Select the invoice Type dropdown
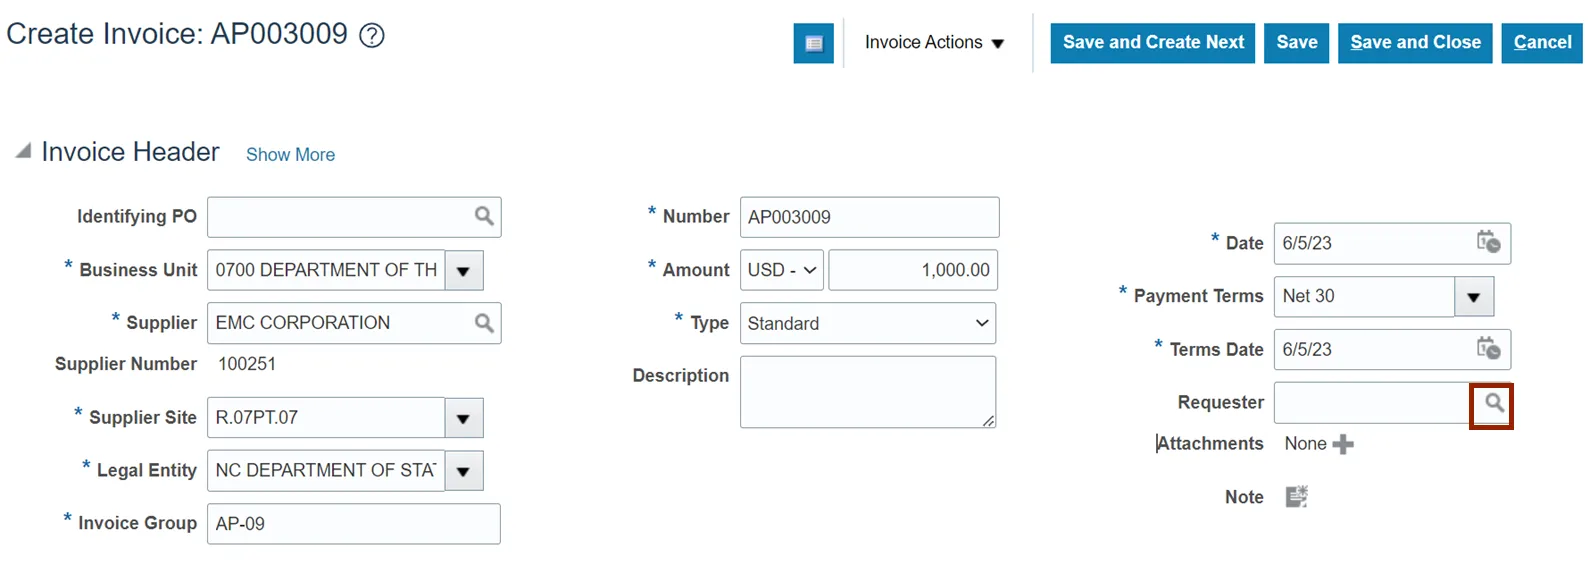 tap(867, 323)
